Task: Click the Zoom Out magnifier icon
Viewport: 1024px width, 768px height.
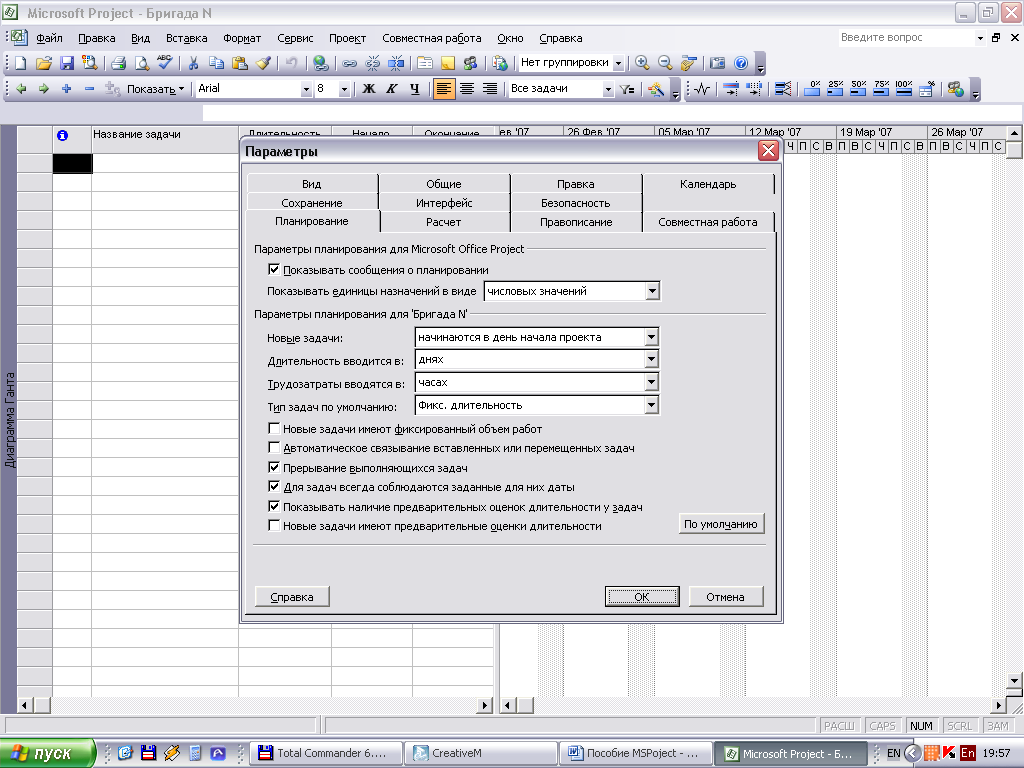Action: (x=665, y=63)
